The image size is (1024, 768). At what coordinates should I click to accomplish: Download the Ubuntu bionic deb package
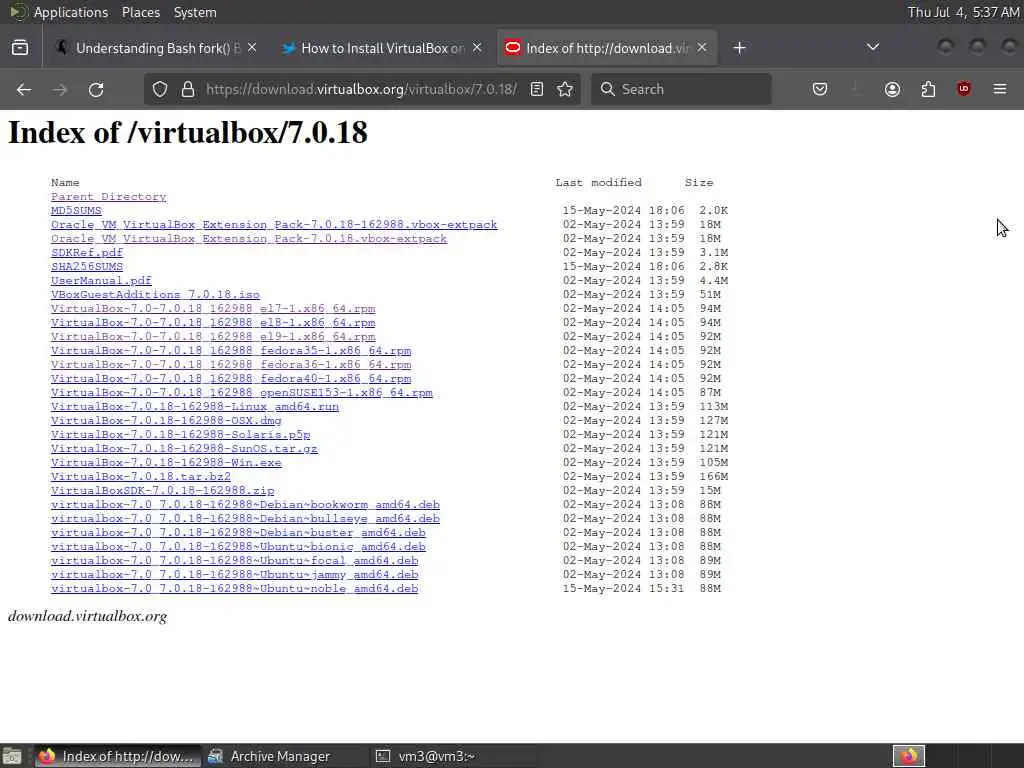[238, 547]
